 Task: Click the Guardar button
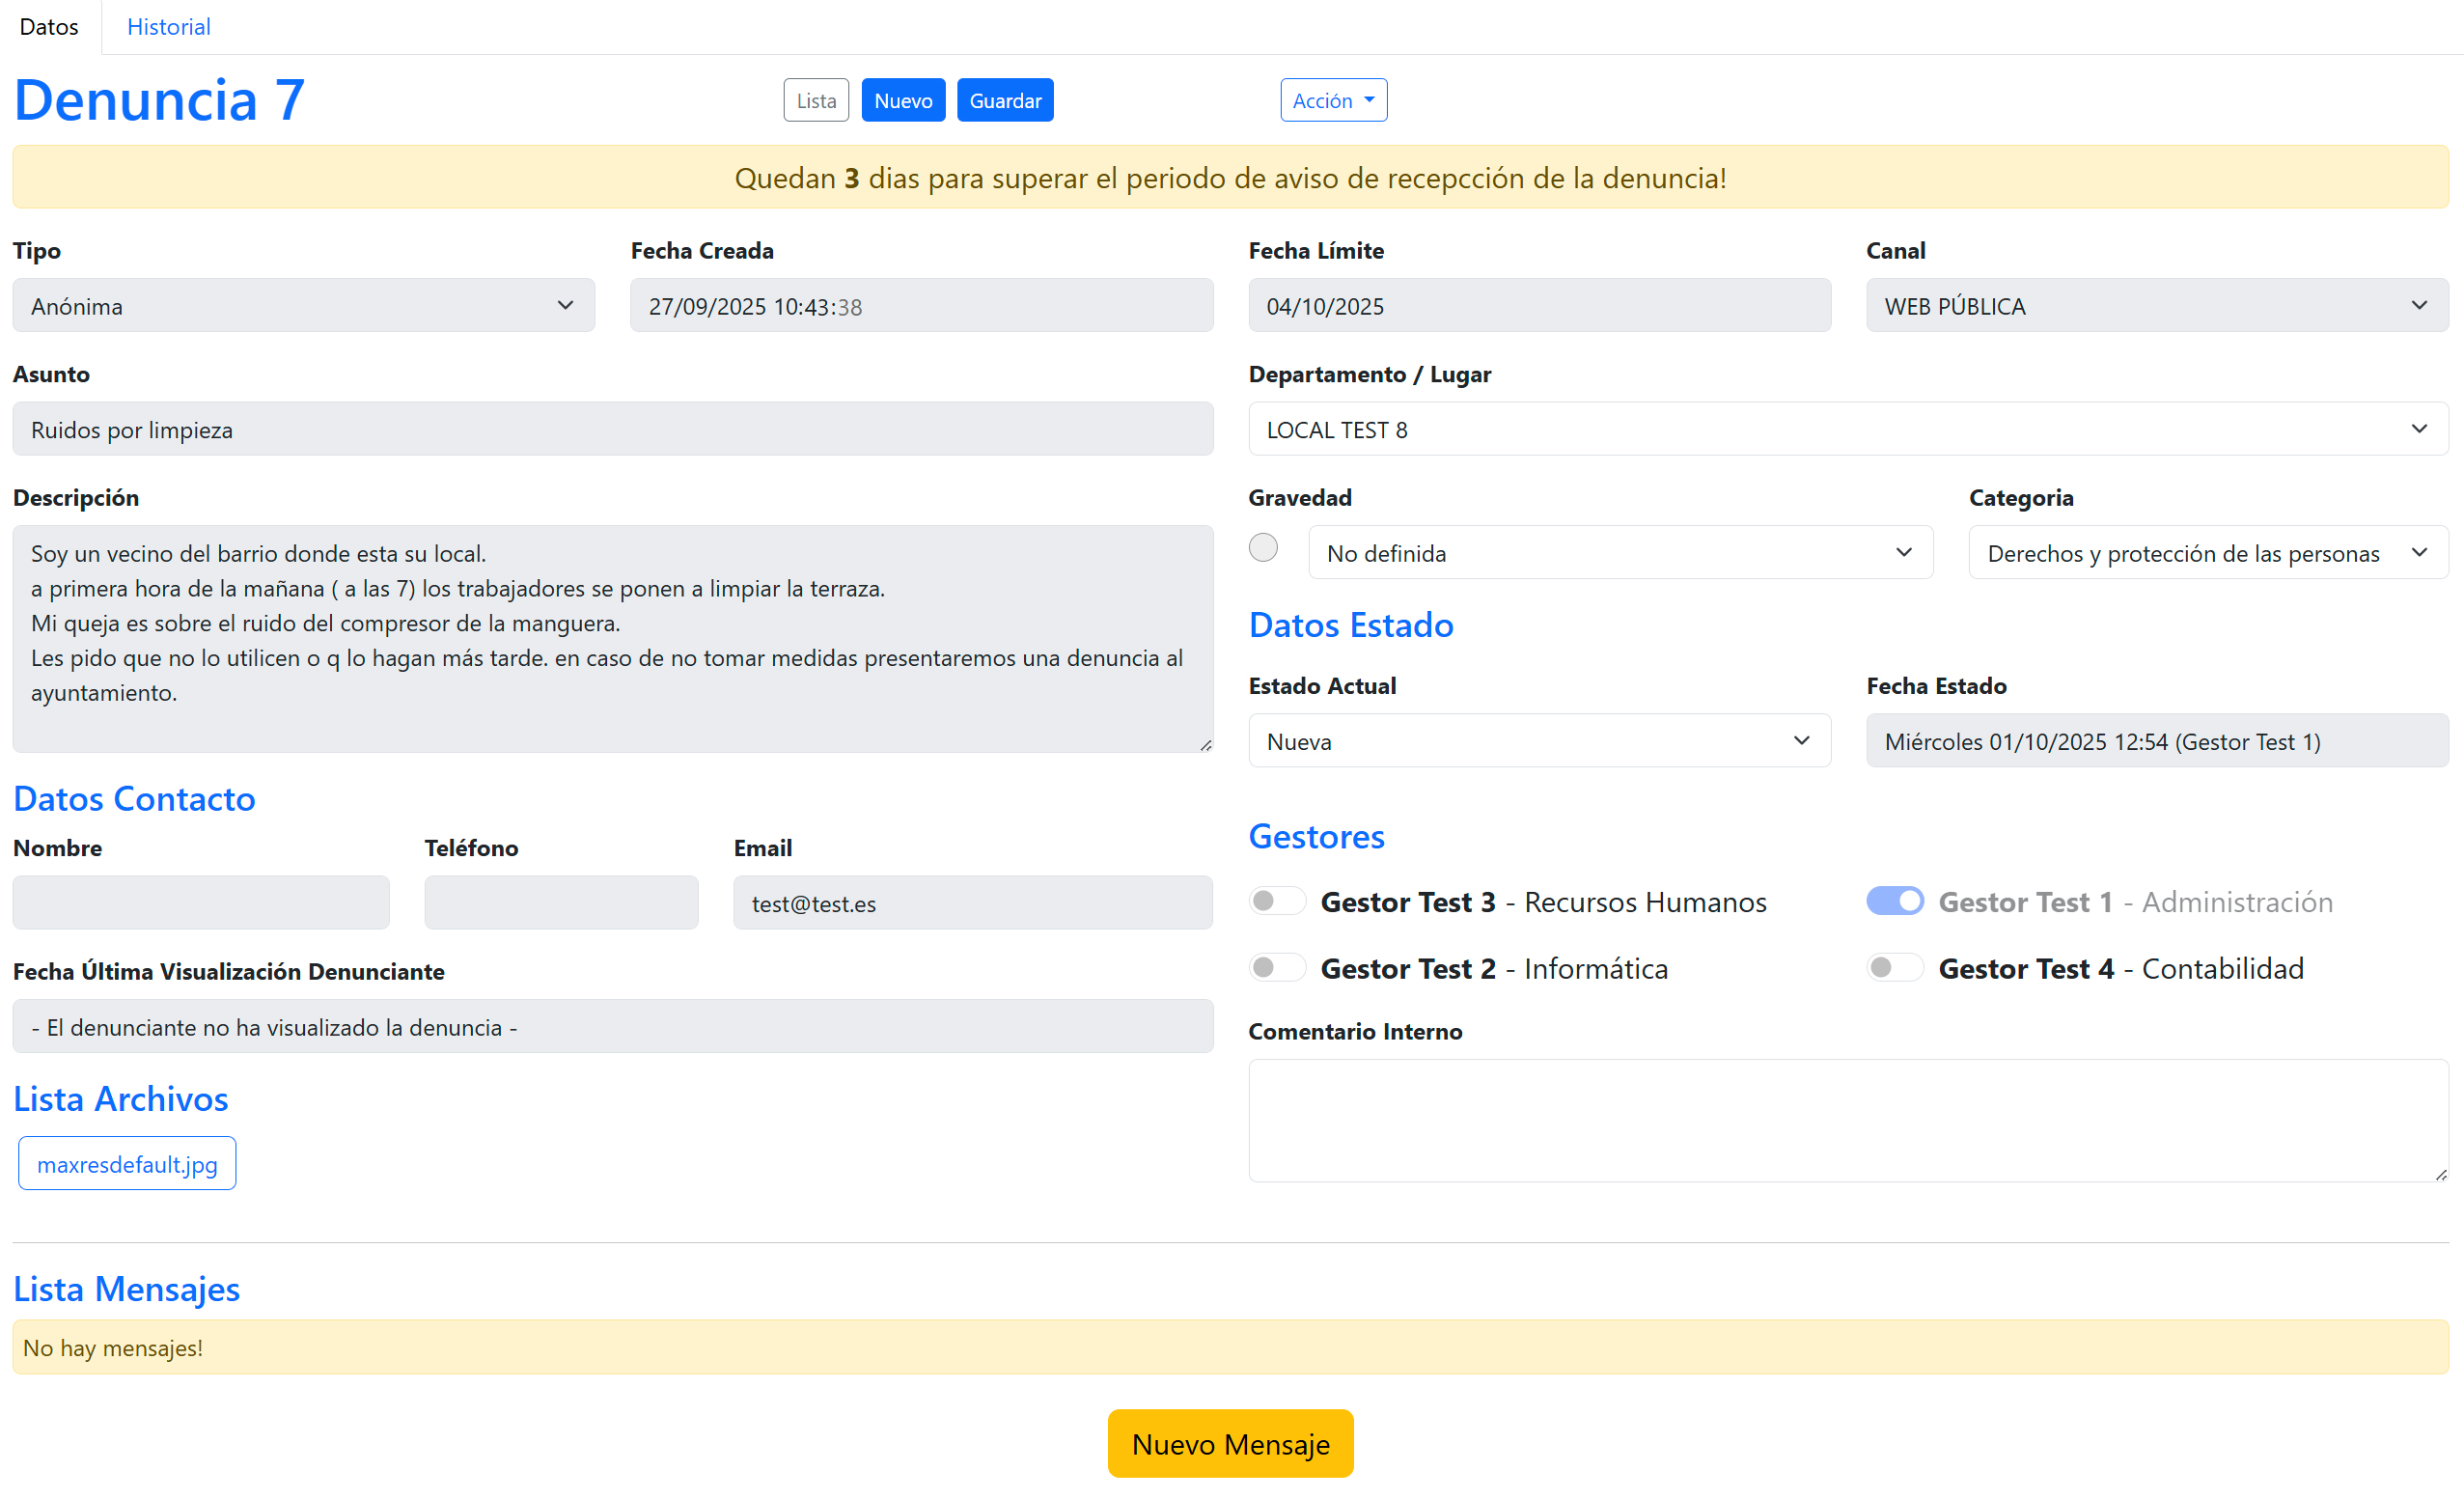click(x=1004, y=100)
